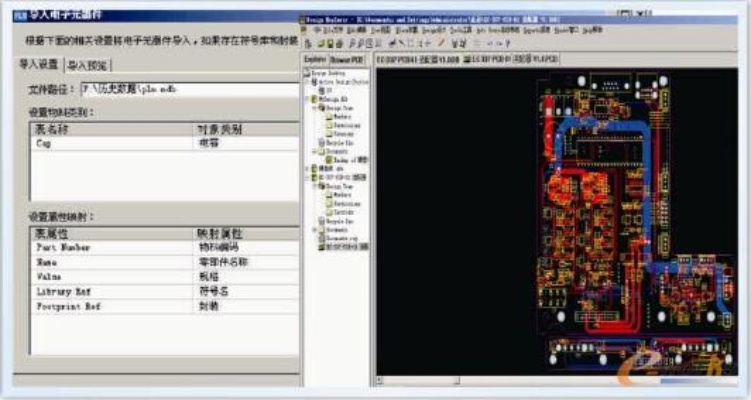
Task: Select the Cap row in table list
Action: (x=165, y=143)
